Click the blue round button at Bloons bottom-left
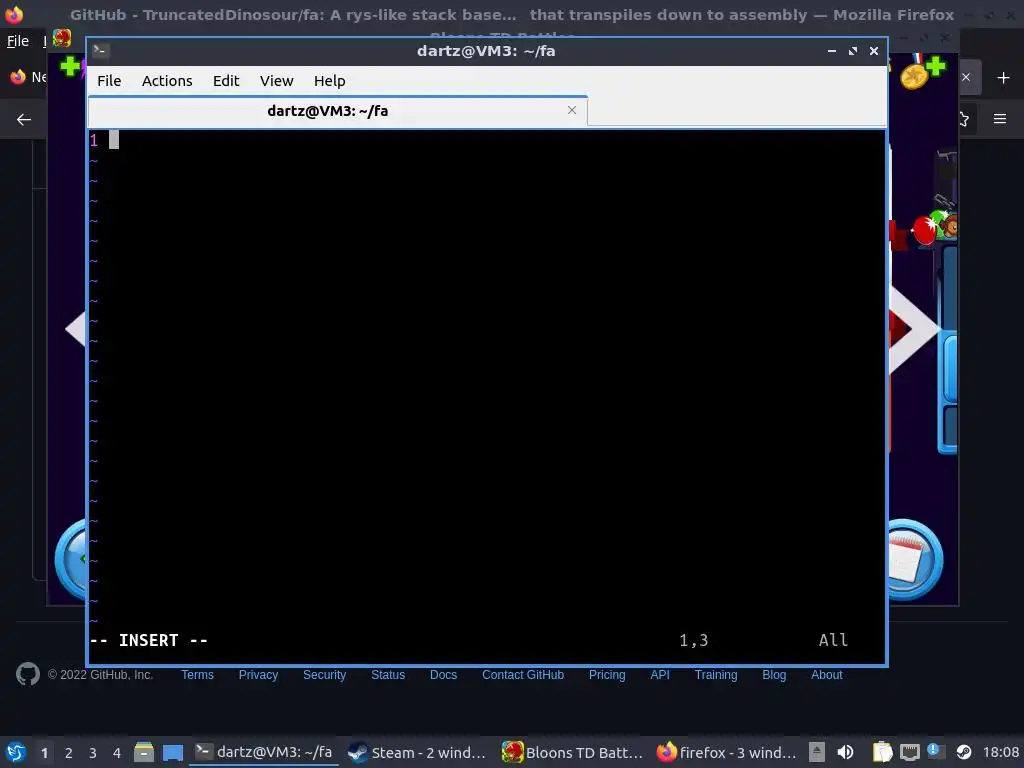Screen dimensions: 1024x768 pos(71,560)
